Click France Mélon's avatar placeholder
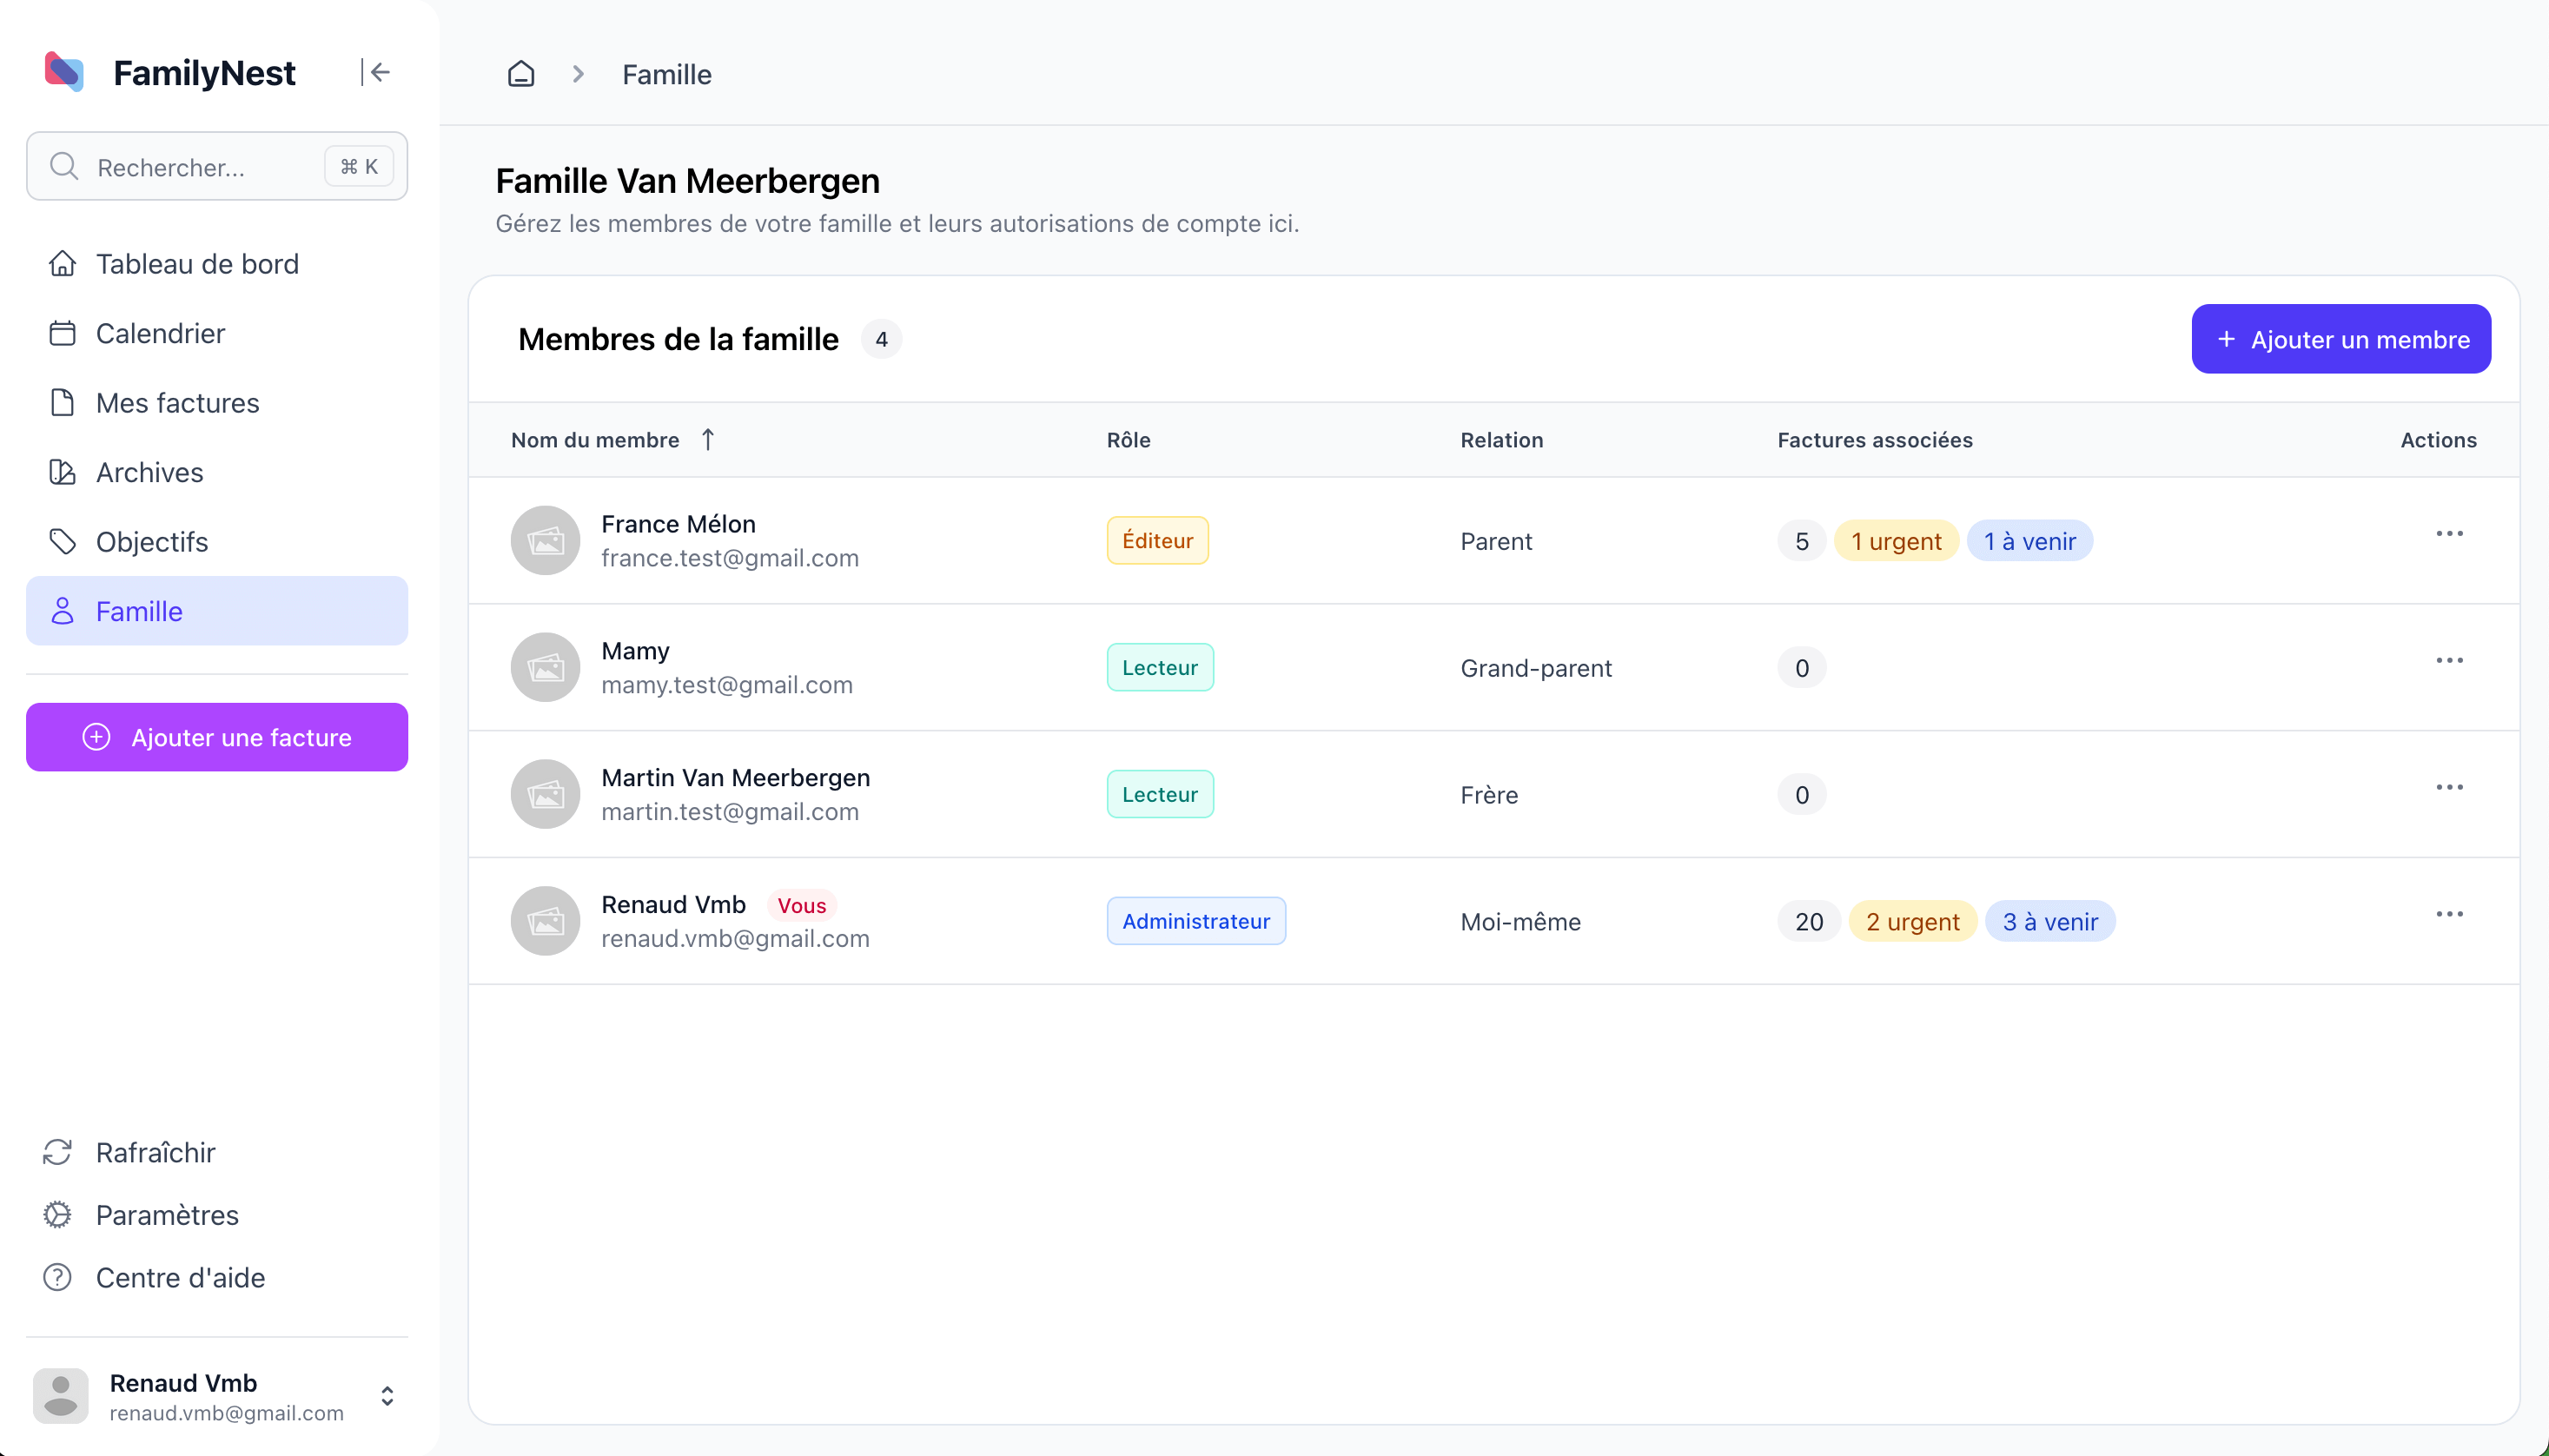This screenshot has width=2549, height=1456. tap(545, 540)
